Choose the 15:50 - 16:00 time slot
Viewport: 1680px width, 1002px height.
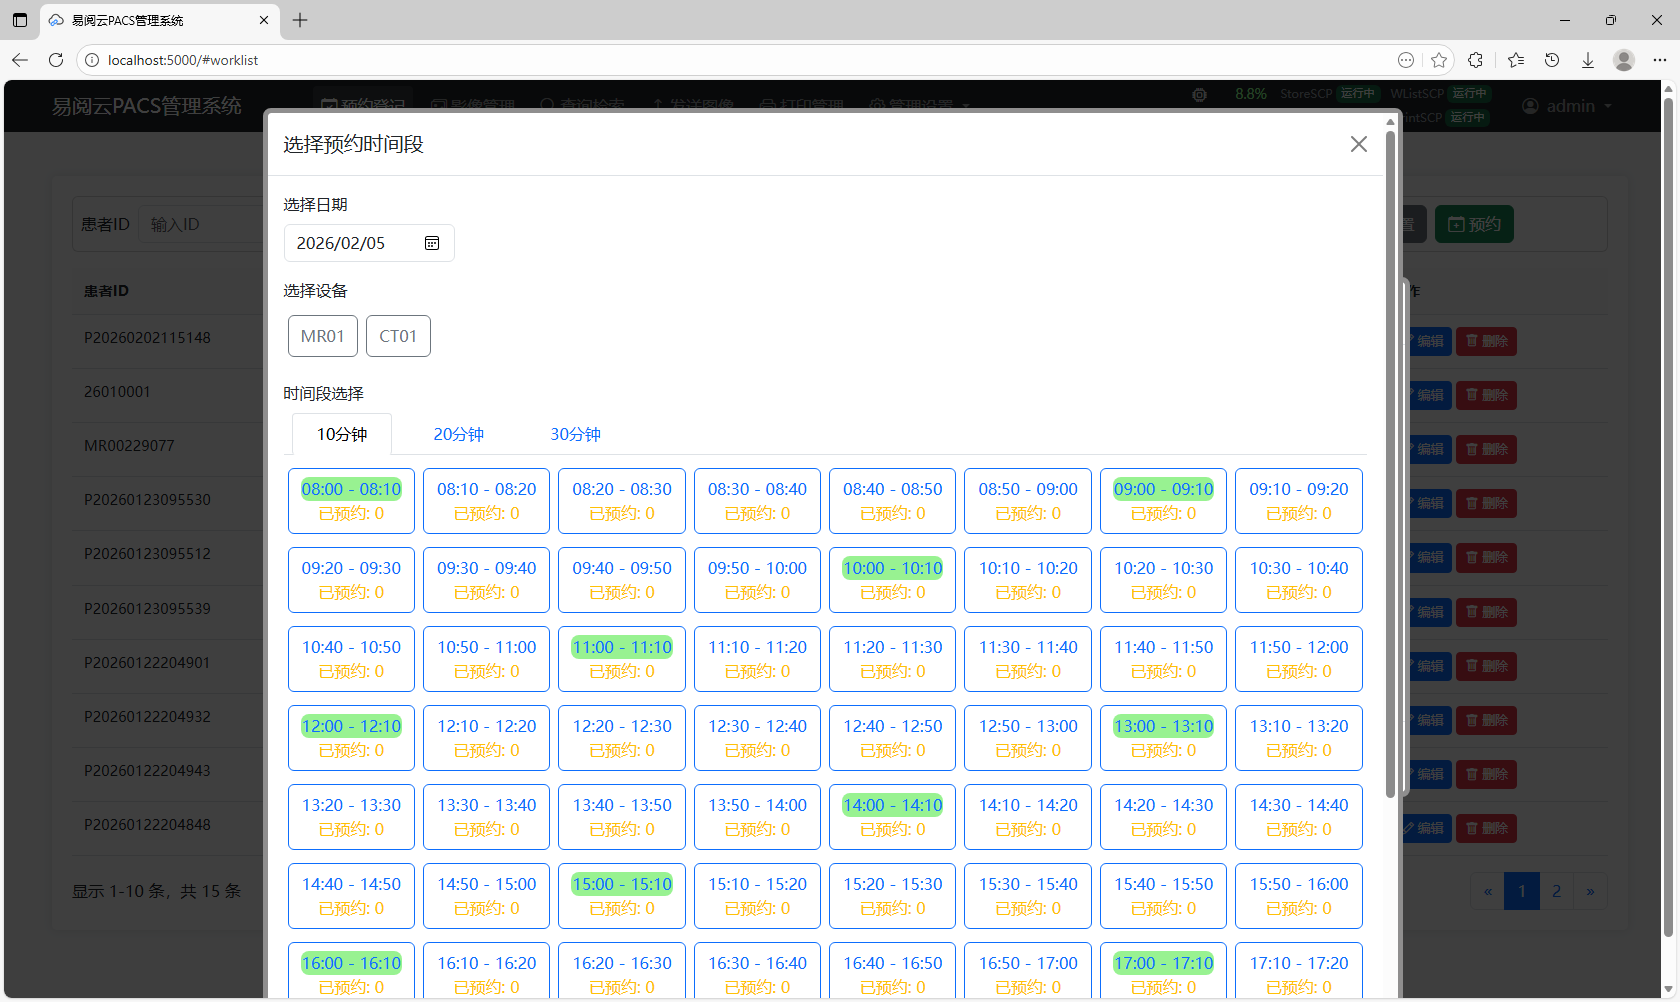[1298, 895]
